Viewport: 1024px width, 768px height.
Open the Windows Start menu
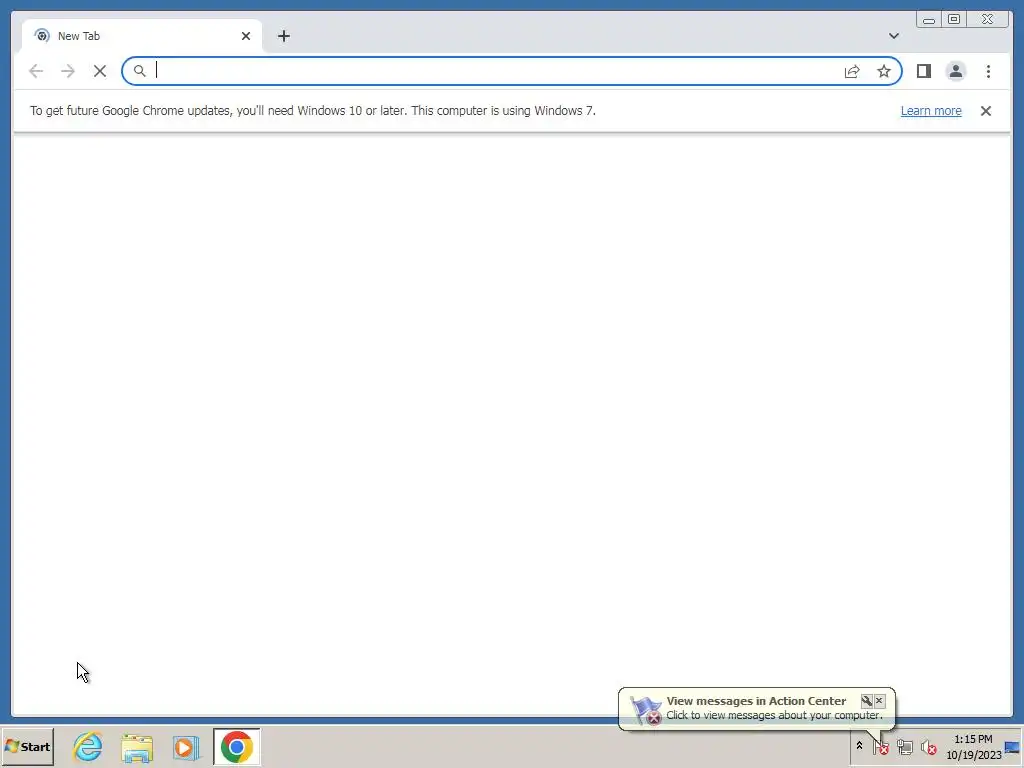click(x=27, y=746)
